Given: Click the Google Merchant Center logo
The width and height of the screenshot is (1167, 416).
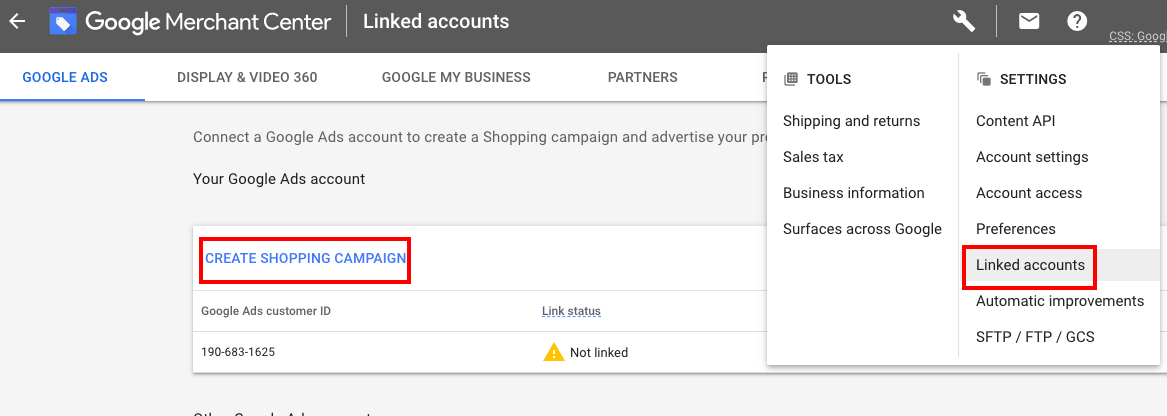Looking at the screenshot, I should point(64,21).
